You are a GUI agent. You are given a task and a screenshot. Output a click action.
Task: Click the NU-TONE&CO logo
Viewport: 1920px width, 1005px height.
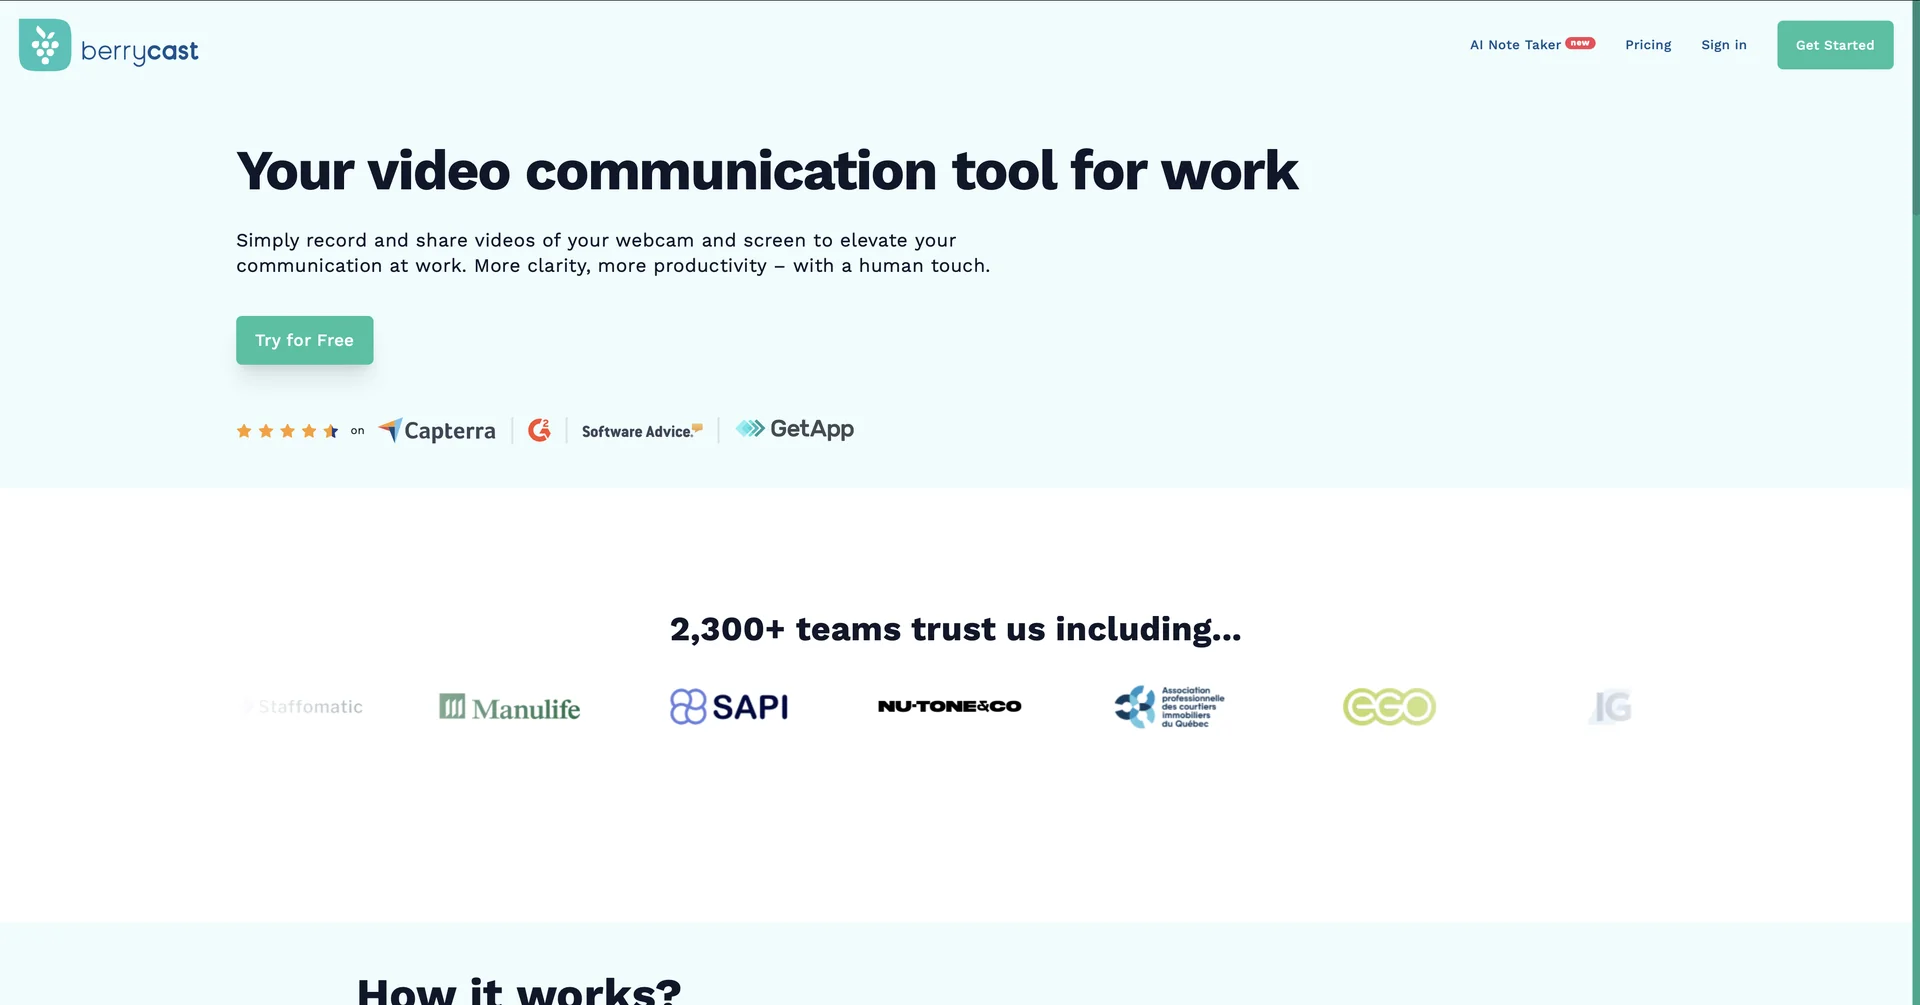click(x=949, y=706)
